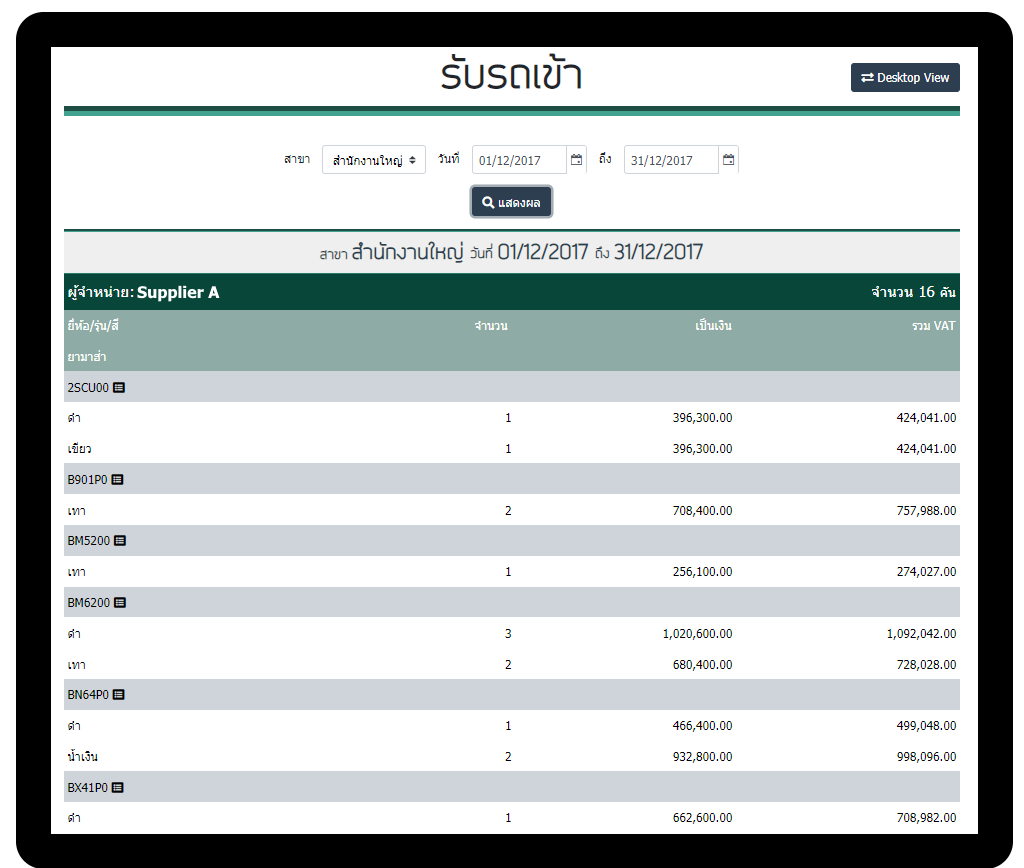This screenshot has height=868, width=1024.
Task: Open details icon beside 2SCU00
Action: pos(119,387)
